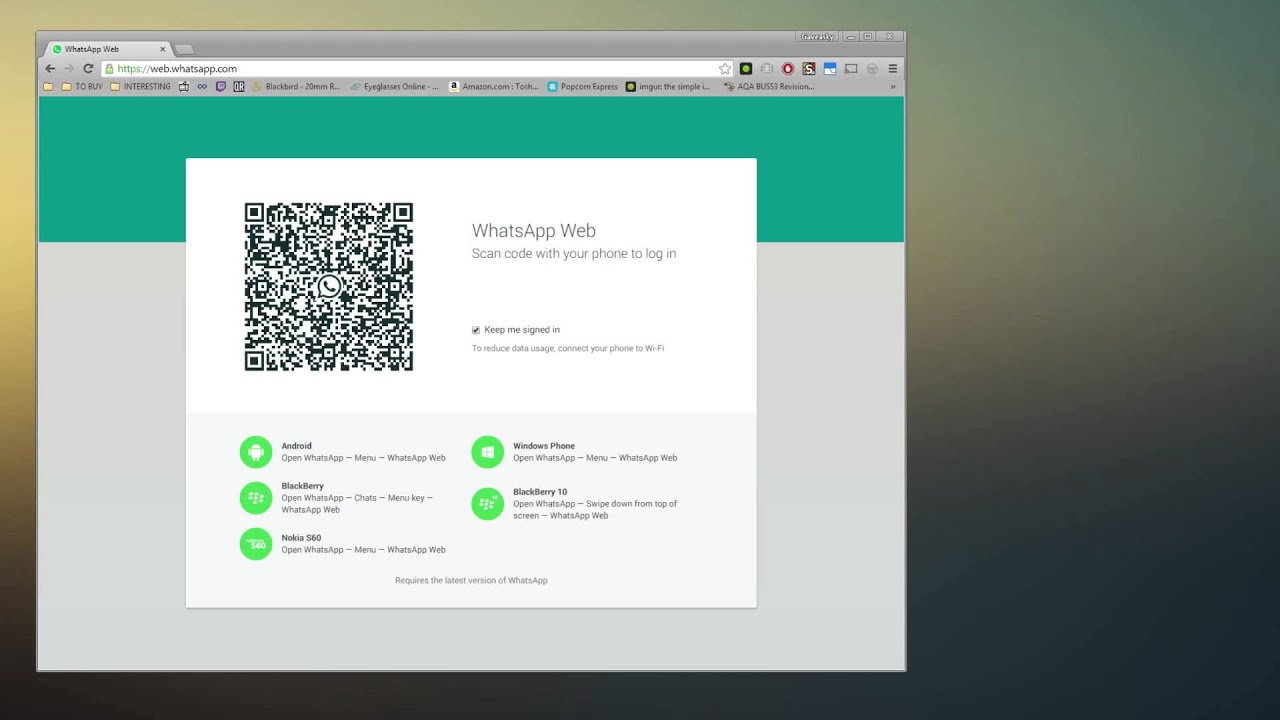Click the green icon beside the BlackBerry heading
This screenshot has height=720, width=1280.
[256, 498]
